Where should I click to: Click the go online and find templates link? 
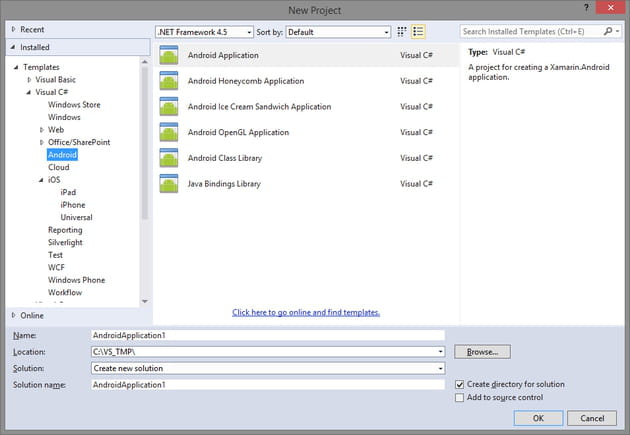[306, 312]
